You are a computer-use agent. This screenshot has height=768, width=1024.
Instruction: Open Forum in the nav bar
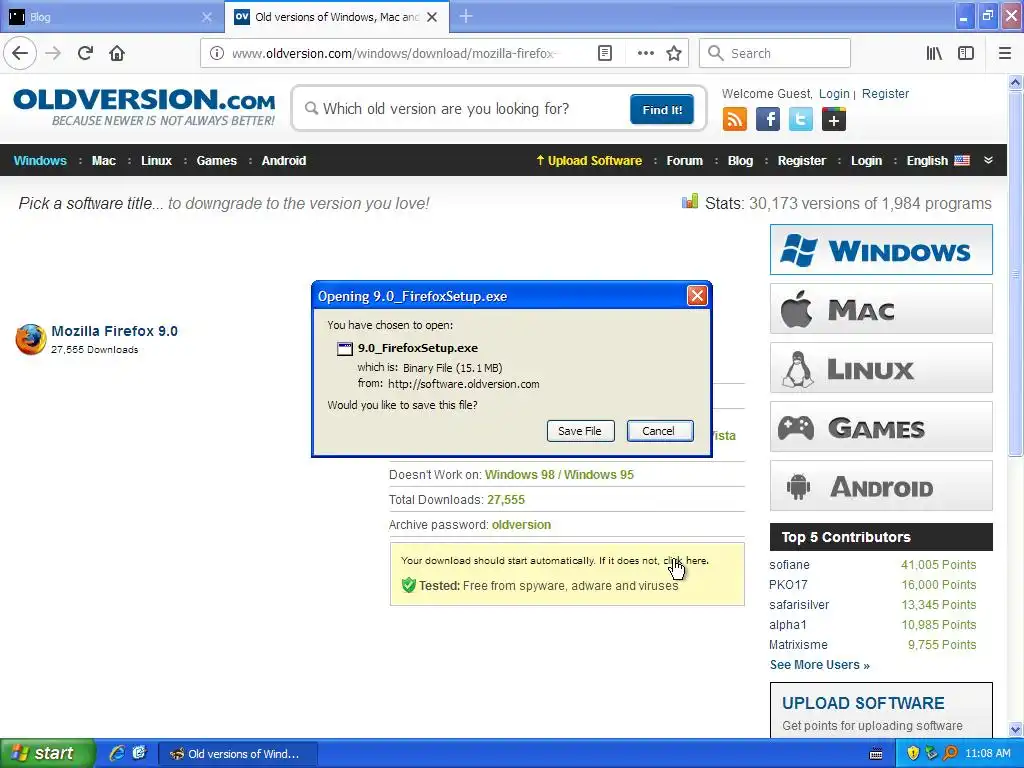684,161
